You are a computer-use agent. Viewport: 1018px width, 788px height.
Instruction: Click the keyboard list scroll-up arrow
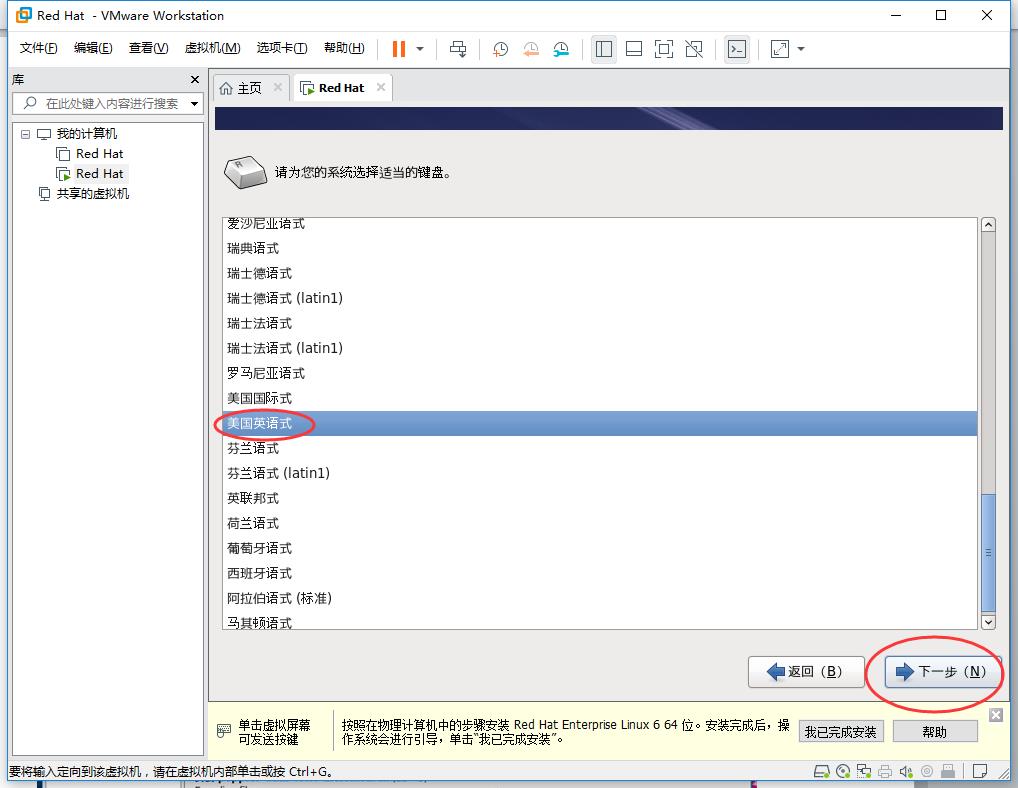point(988,225)
